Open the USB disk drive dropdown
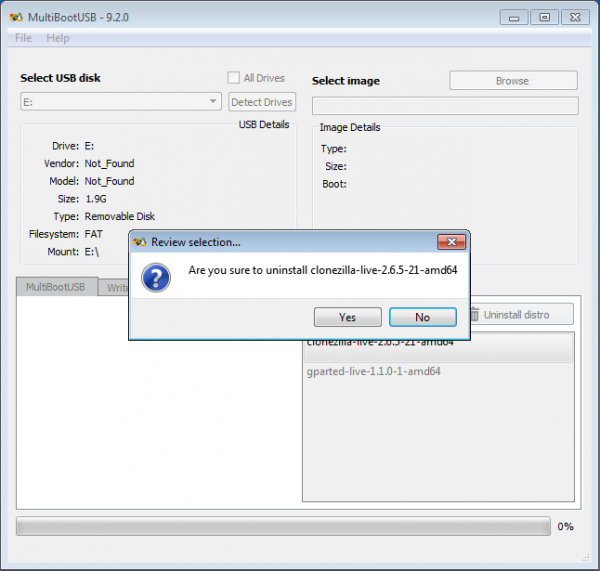The height and width of the screenshot is (571, 600). [x=121, y=102]
